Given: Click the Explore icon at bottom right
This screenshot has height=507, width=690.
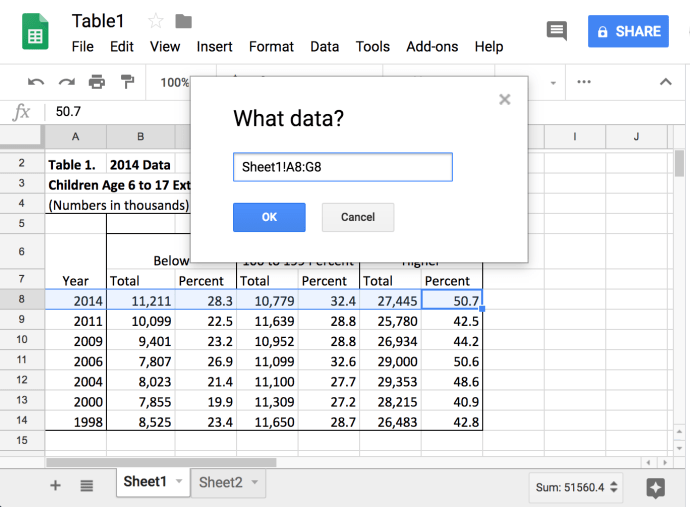Looking at the screenshot, I should 656,487.
